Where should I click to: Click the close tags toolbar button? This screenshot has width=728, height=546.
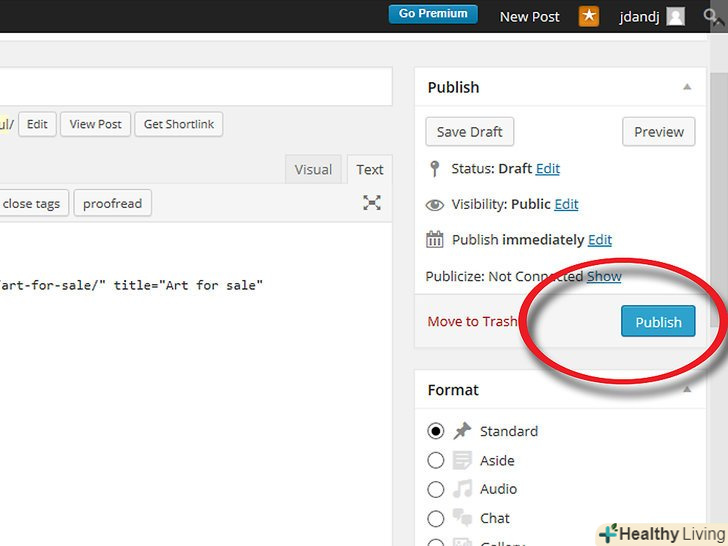pos(32,203)
